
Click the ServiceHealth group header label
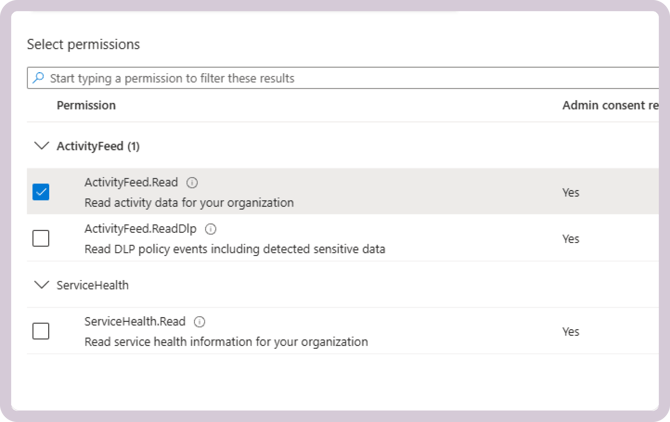click(x=92, y=285)
